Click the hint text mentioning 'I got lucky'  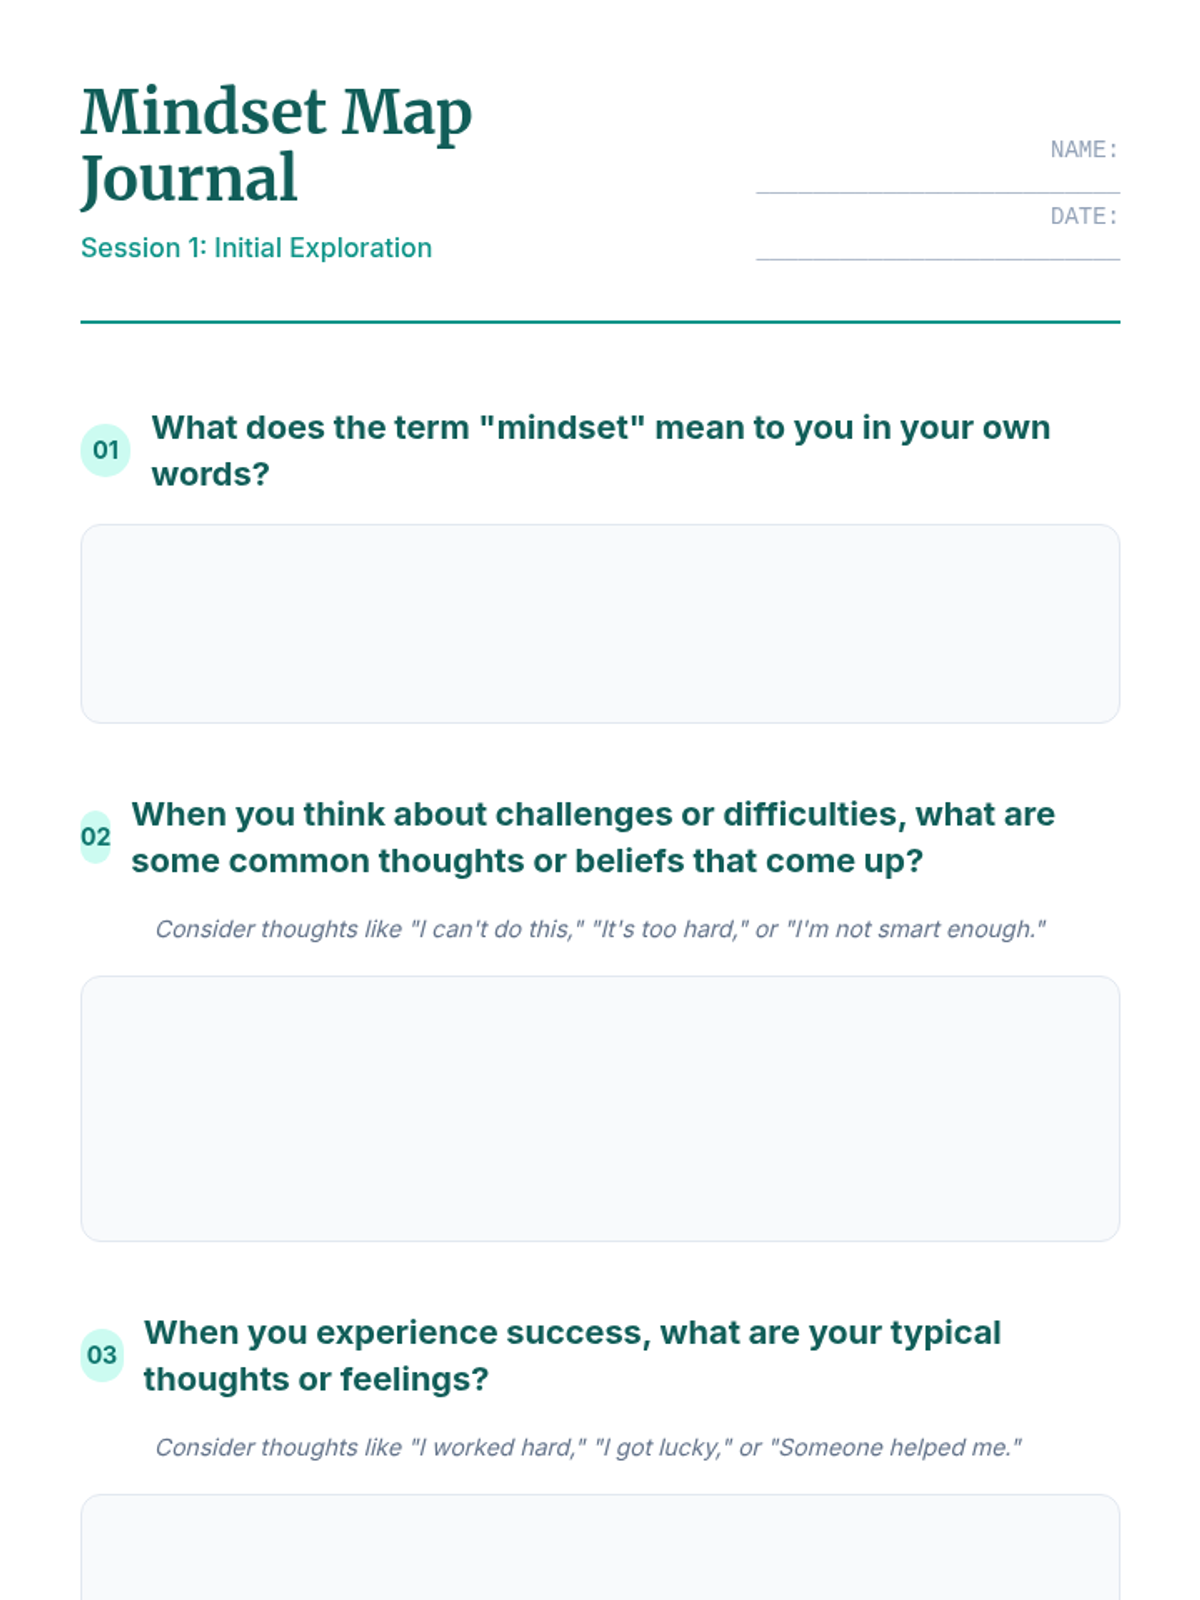pos(588,1447)
